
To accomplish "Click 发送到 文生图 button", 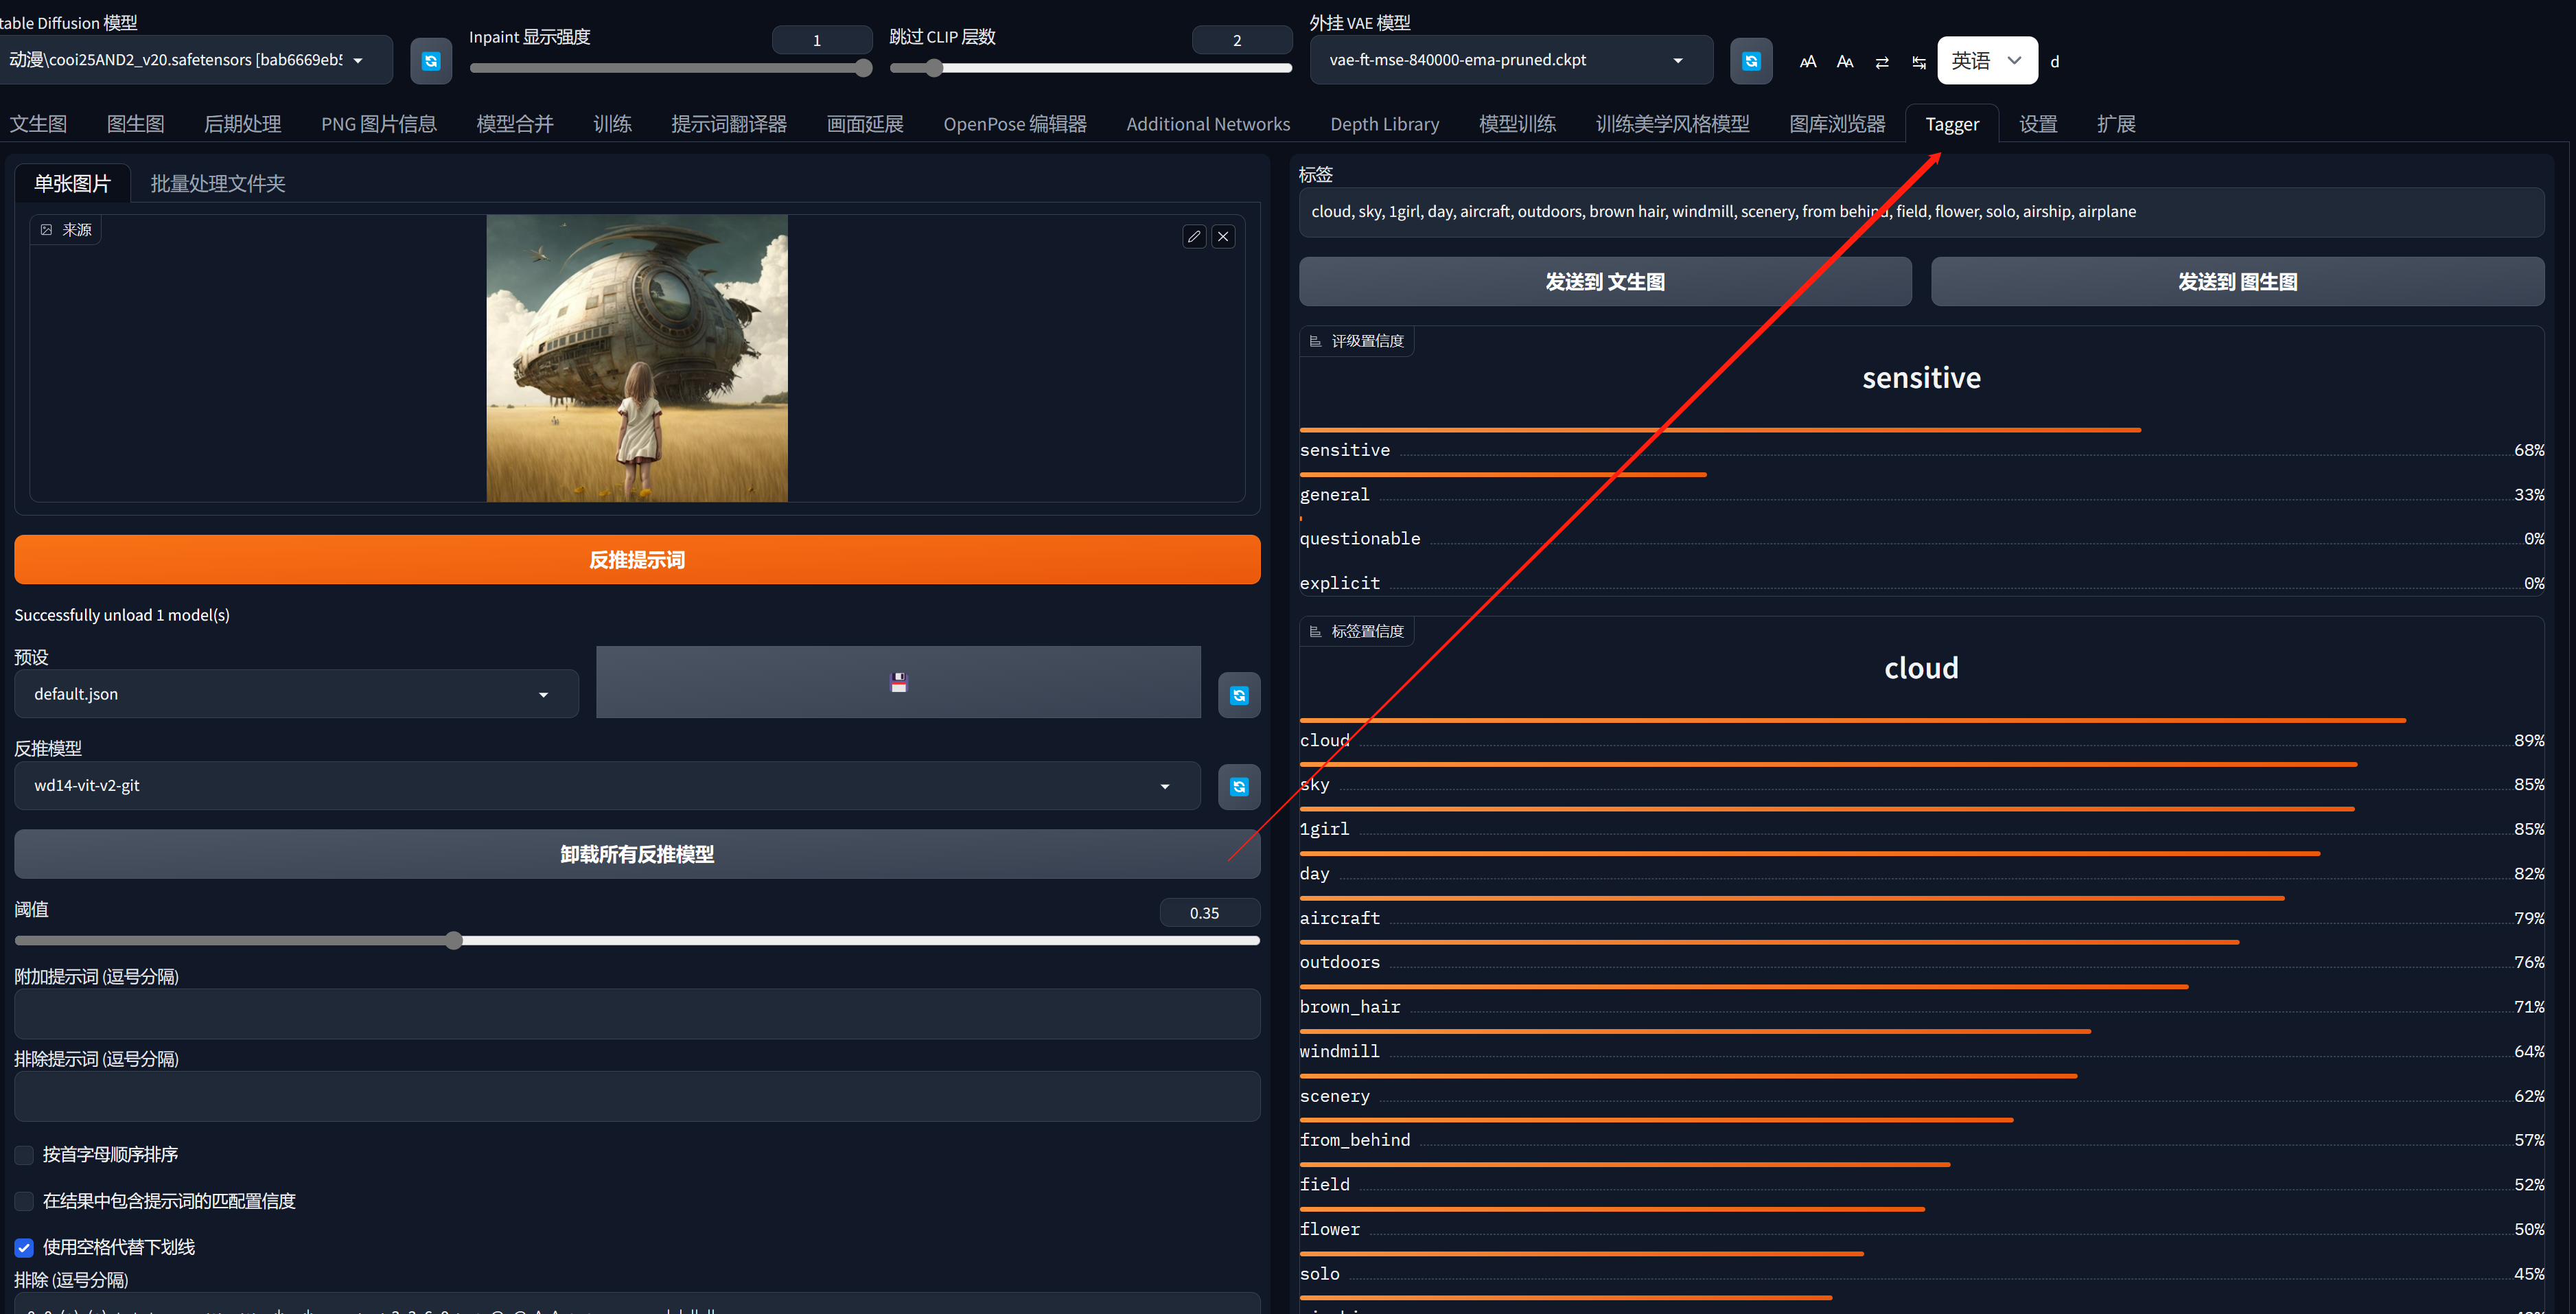I will pyautogui.click(x=1604, y=282).
